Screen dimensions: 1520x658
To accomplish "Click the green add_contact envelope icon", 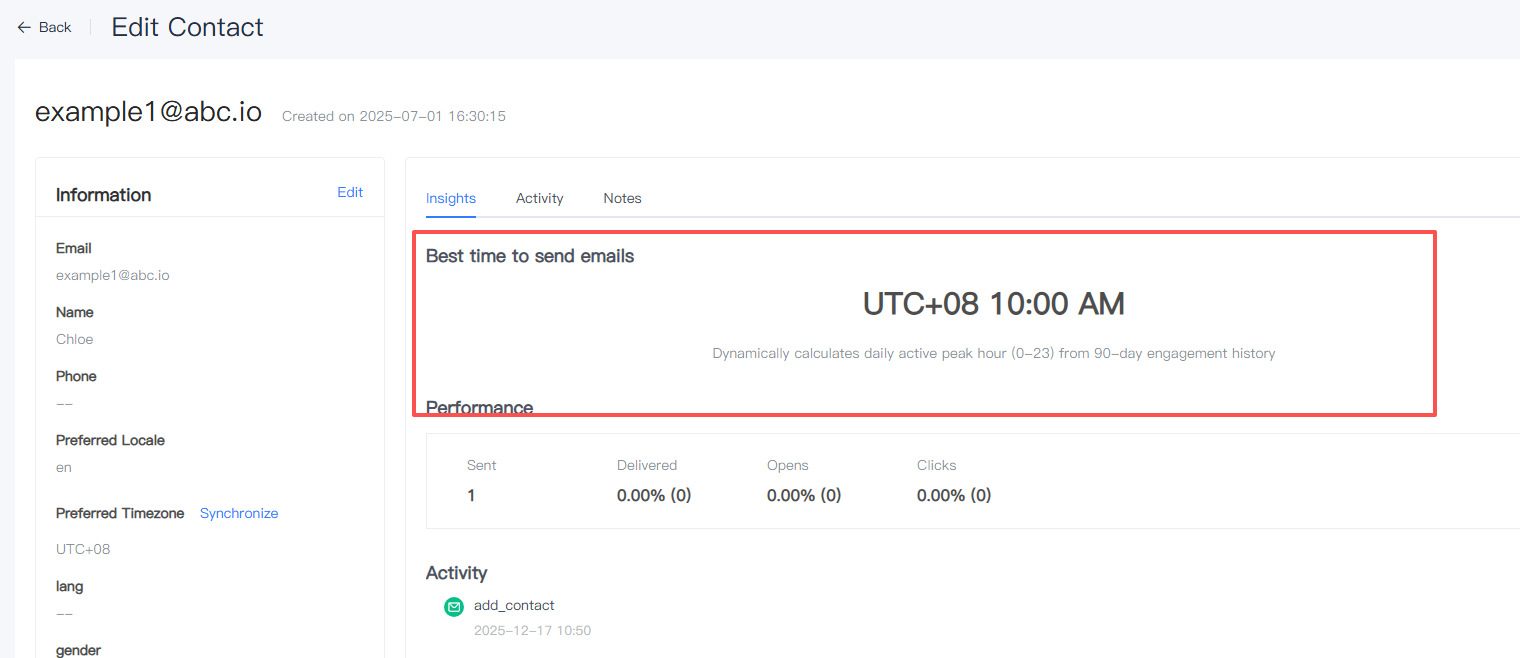I will click(454, 606).
